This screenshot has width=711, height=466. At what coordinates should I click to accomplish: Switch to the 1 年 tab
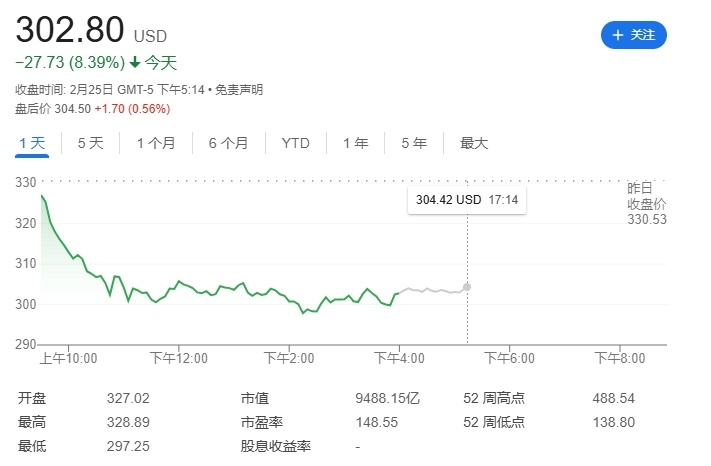pyautogui.click(x=355, y=143)
